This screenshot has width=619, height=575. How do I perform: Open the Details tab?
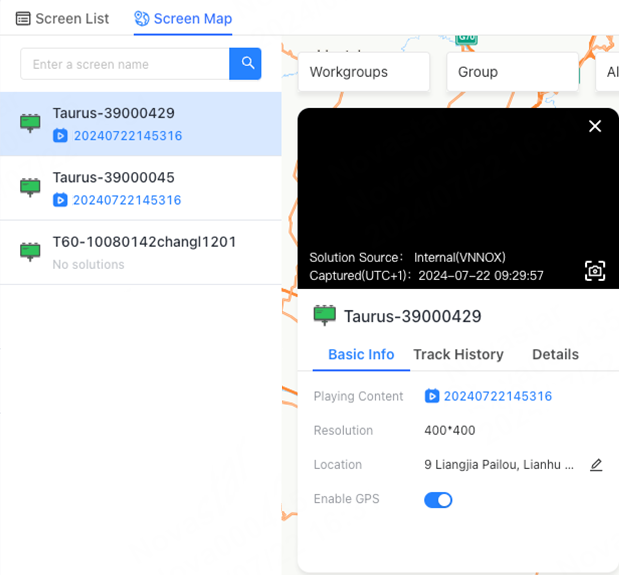pyautogui.click(x=555, y=354)
